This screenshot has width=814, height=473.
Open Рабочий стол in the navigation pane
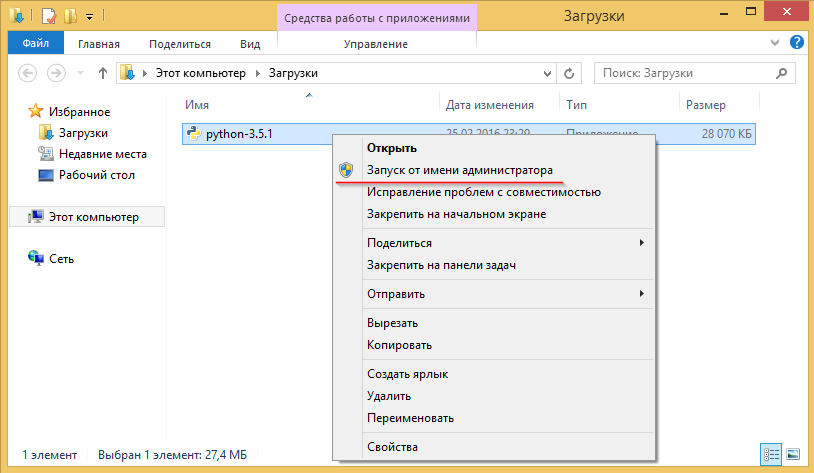click(x=97, y=175)
